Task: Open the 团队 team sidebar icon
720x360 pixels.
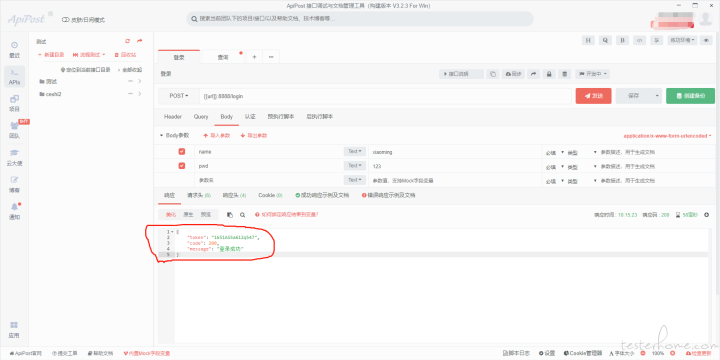Action: tap(14, 130)
